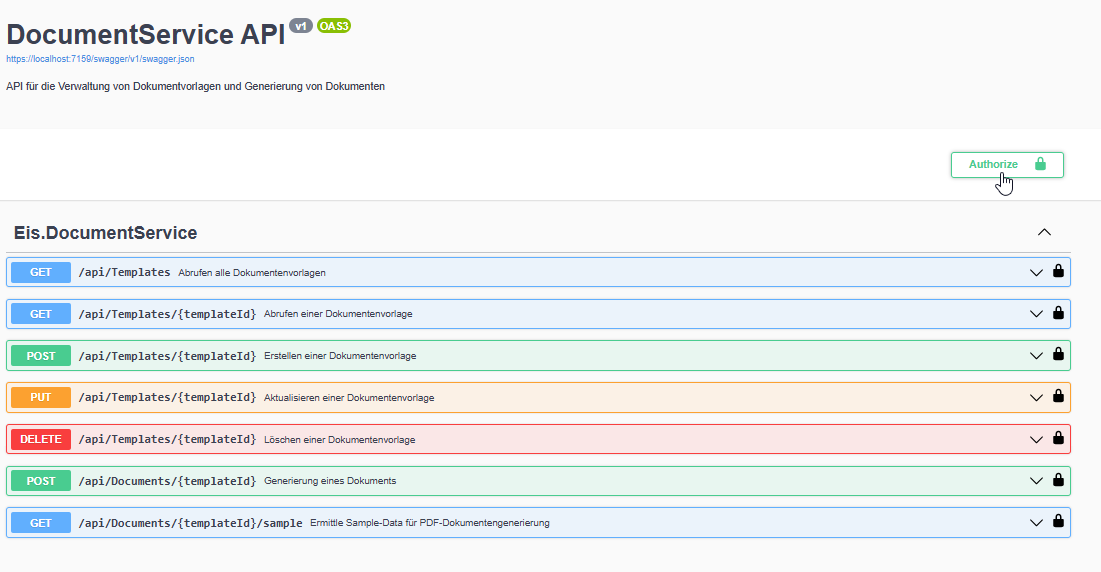
Task: Click lock icon on GET /api/Templates row
Action: pyautogui.click(x=1058, y=271)
